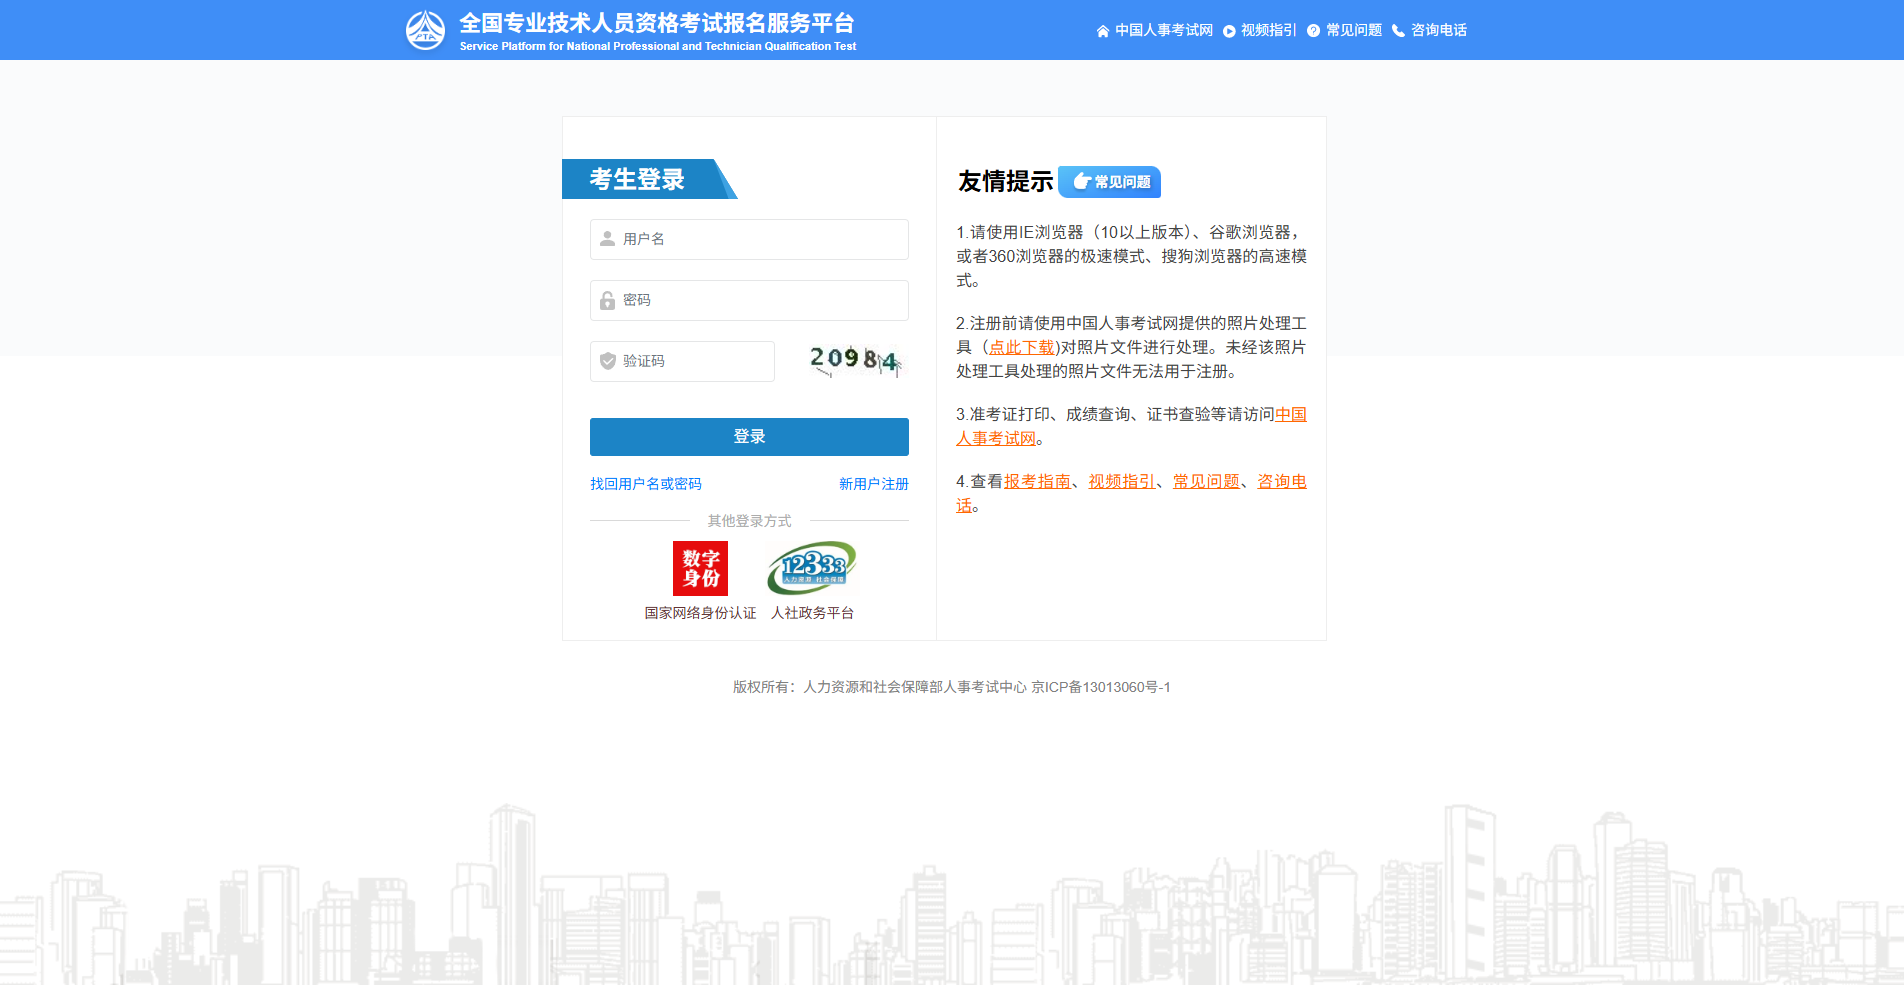
Task: Click the play icon next to 视频指引
Action: click(1228, 30)
